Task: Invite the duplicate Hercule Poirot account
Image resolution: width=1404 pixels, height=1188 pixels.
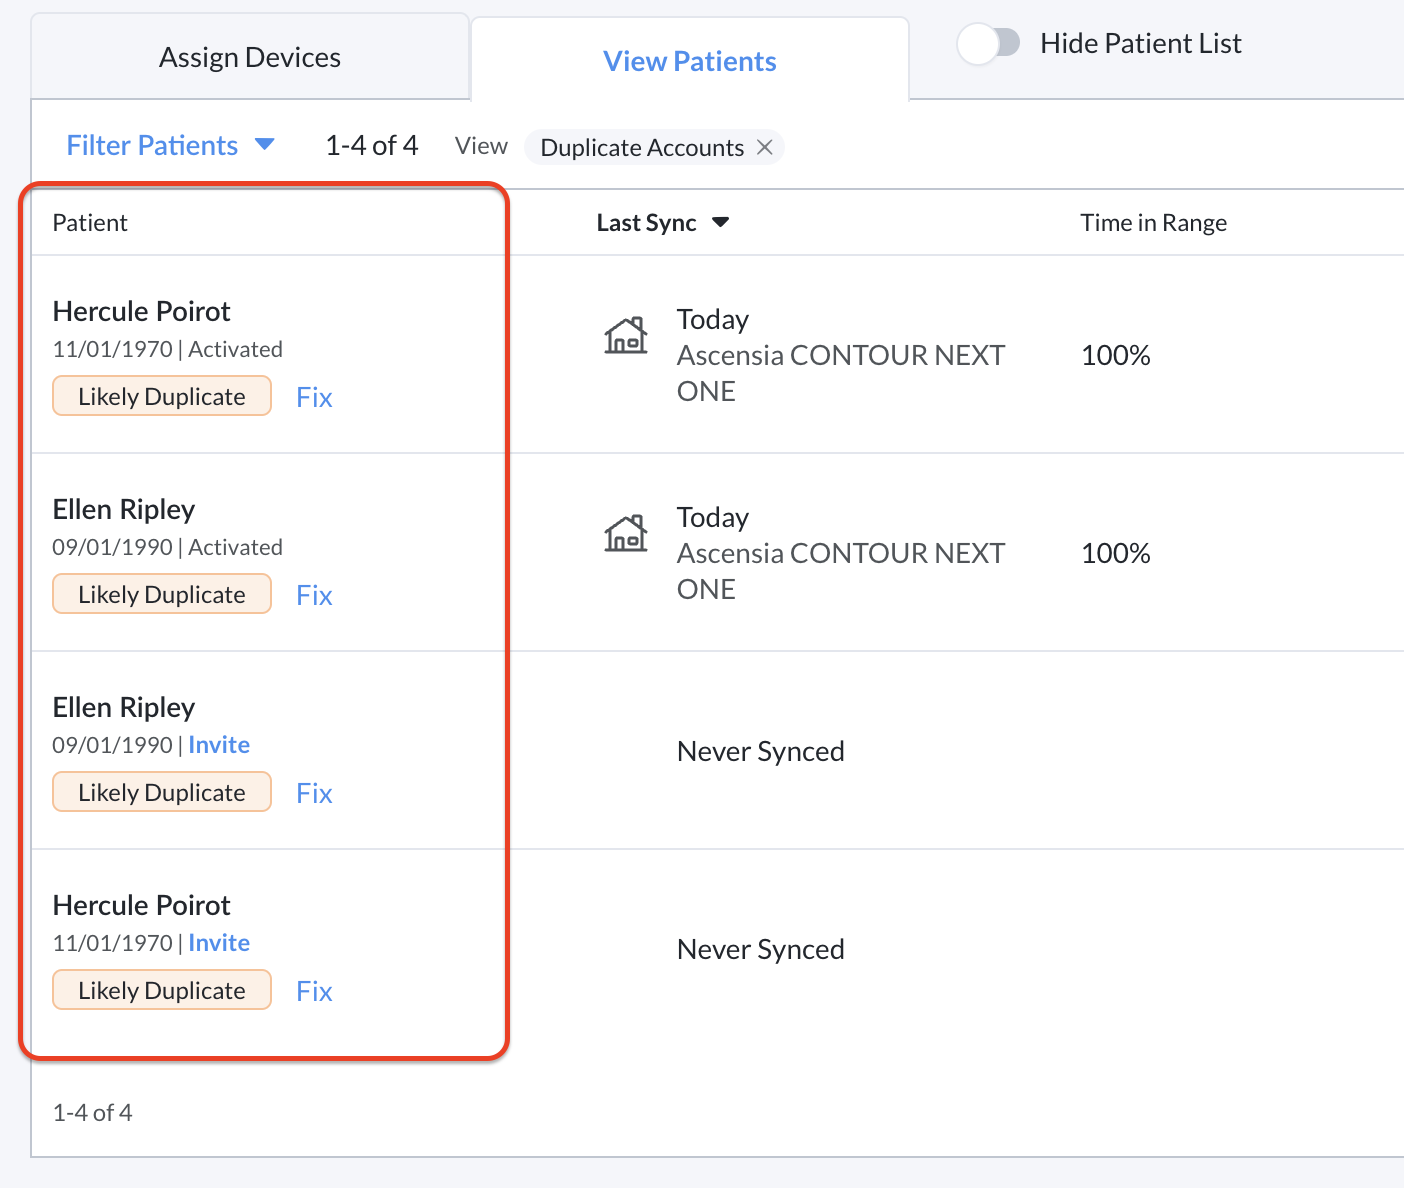Action: [219, 942]
